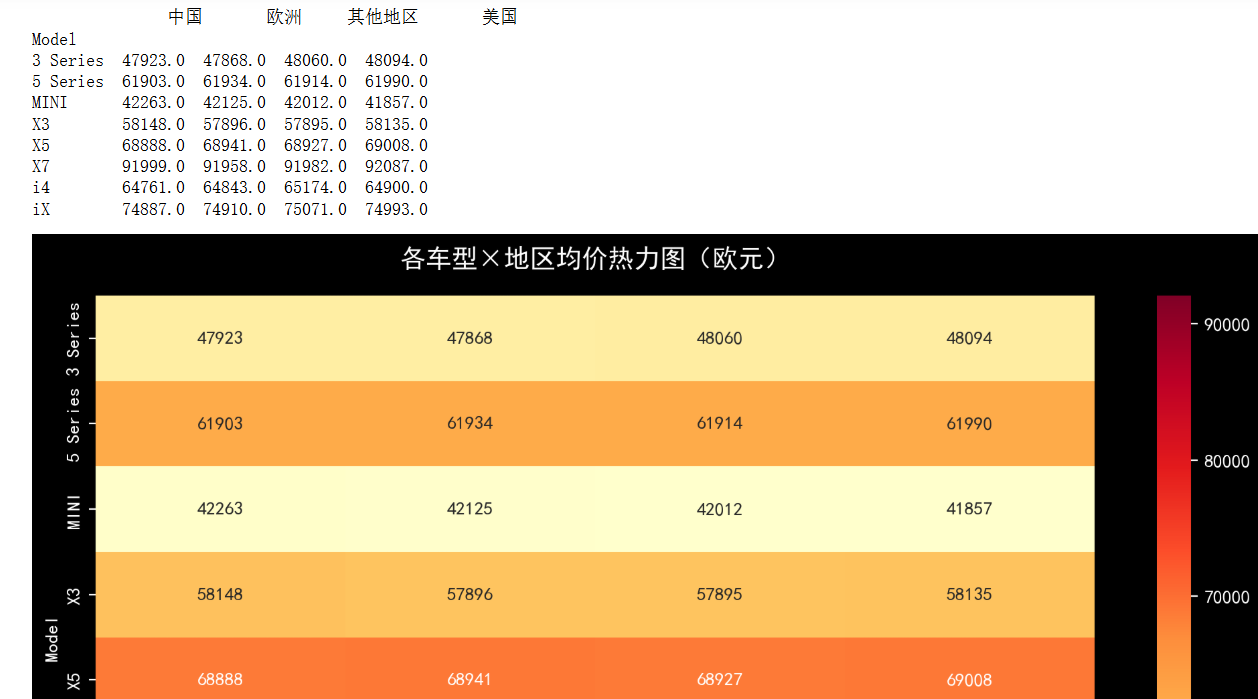Select the pale yellow 42012 heatmap cell

pos(719,509)
